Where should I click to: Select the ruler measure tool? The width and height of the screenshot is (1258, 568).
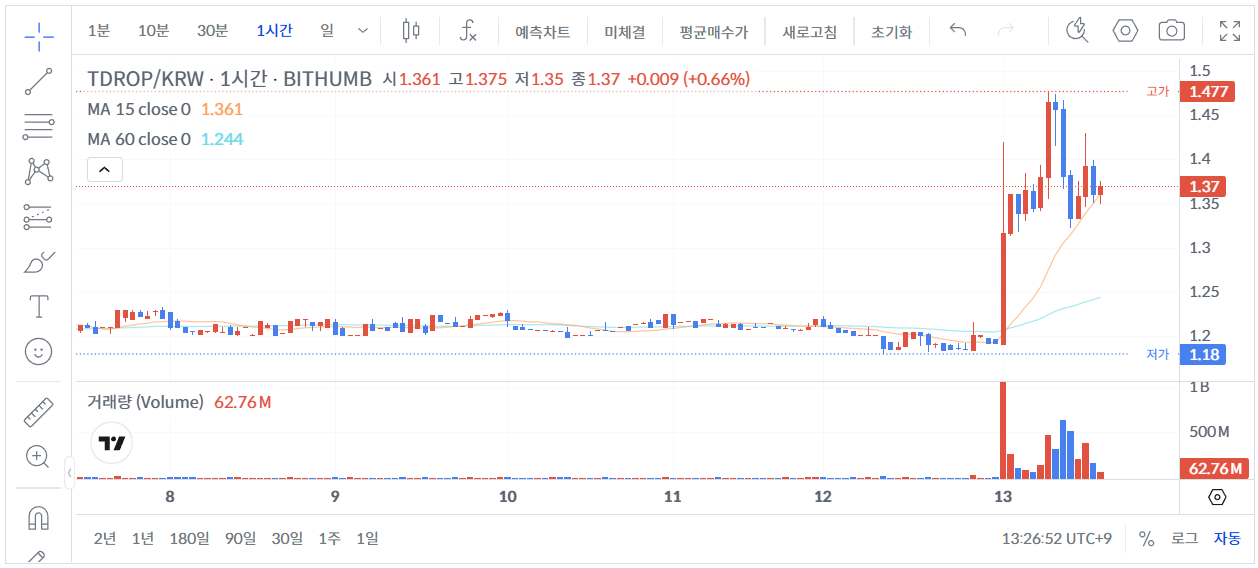pyautogui.click(x=39, y=411)
